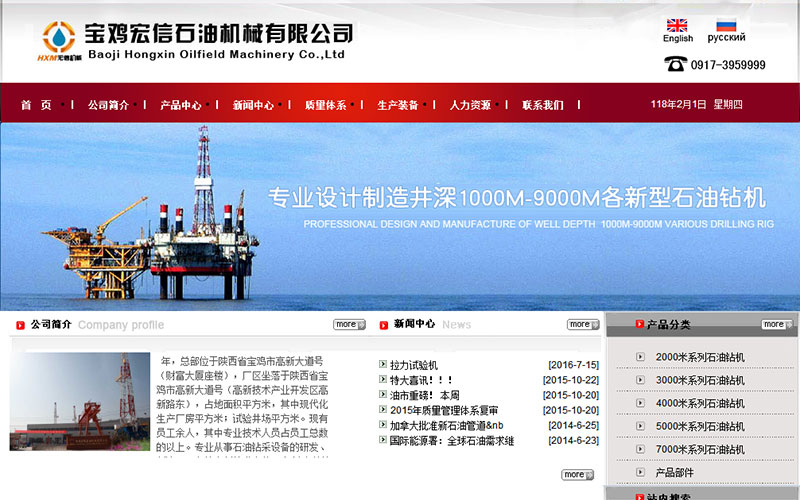Viewport: 800px width, 500px height.
Task: Open news article 油市重磅！本周
Action: [x=424, y=395]
